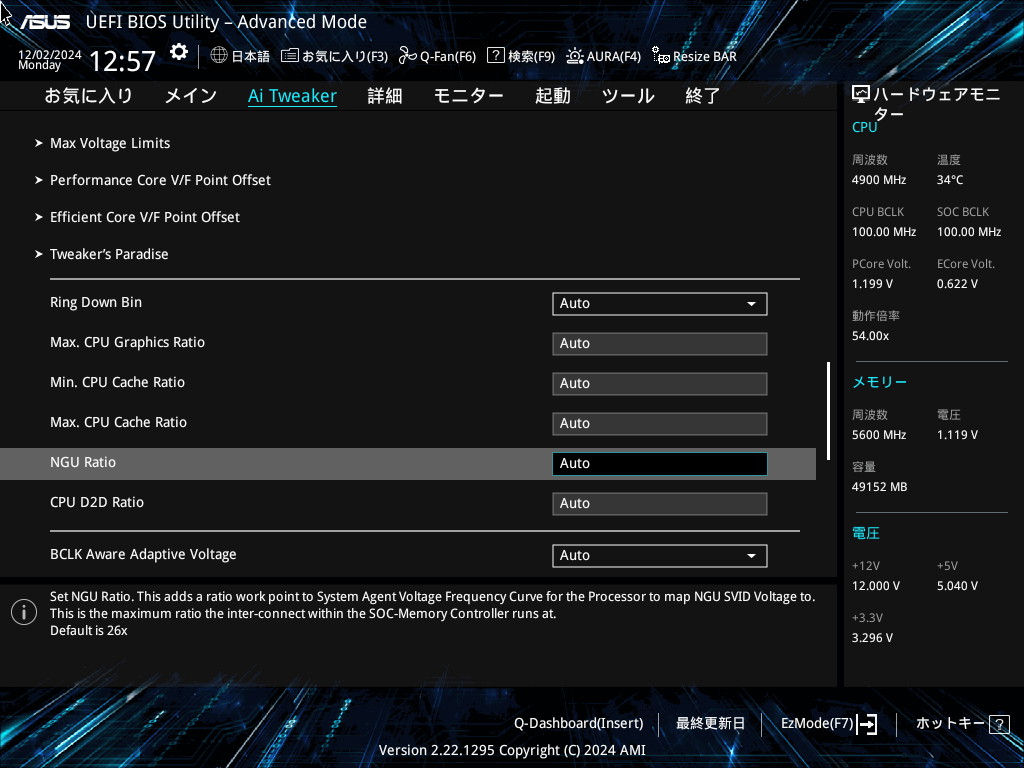
Task: Expand Max Voltage Limits submenu
Action: coord(110,143)
